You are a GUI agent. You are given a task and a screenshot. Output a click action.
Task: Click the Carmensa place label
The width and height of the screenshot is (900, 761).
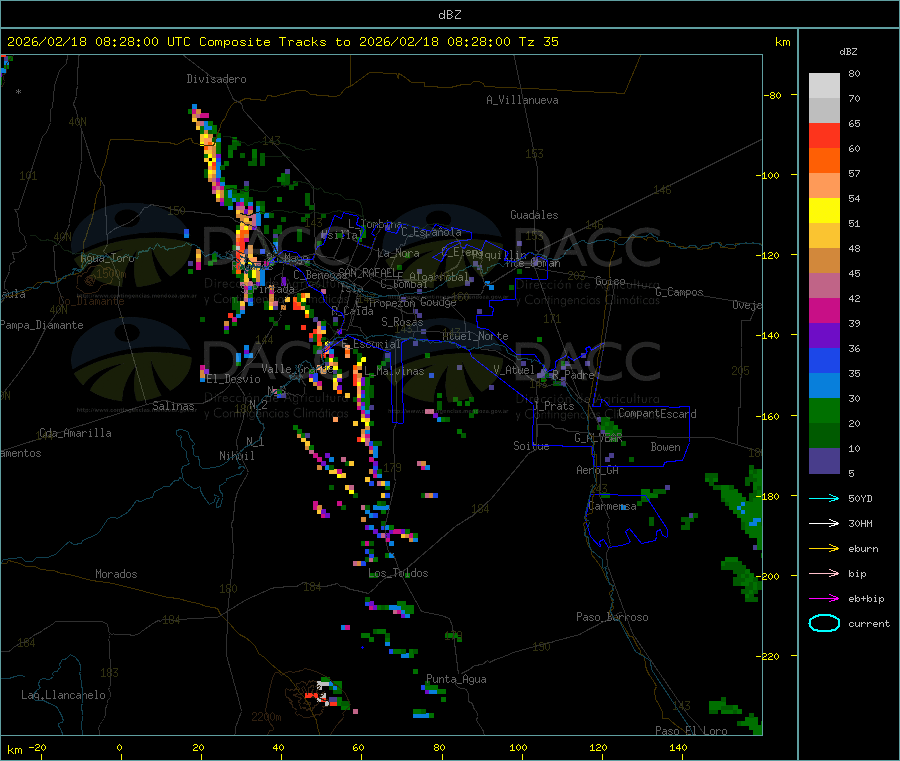(612, 506)
